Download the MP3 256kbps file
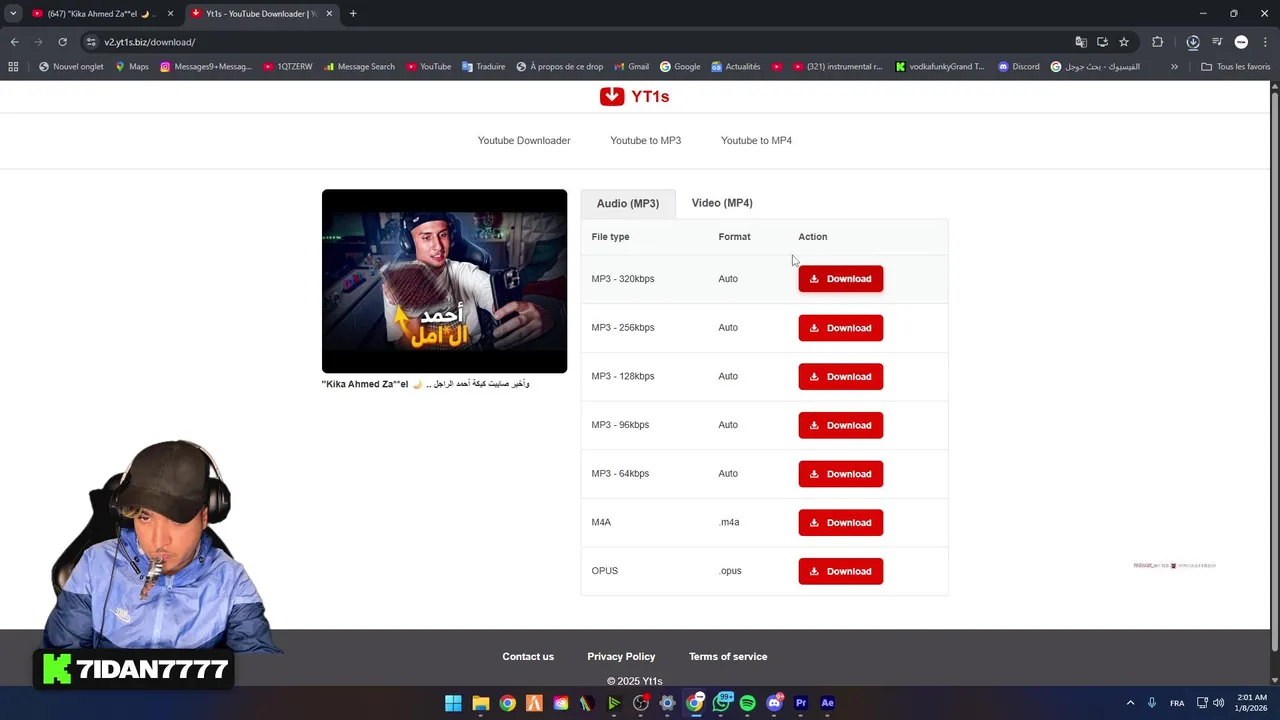This screenshot has width=1280, height=720. point(841,328)
